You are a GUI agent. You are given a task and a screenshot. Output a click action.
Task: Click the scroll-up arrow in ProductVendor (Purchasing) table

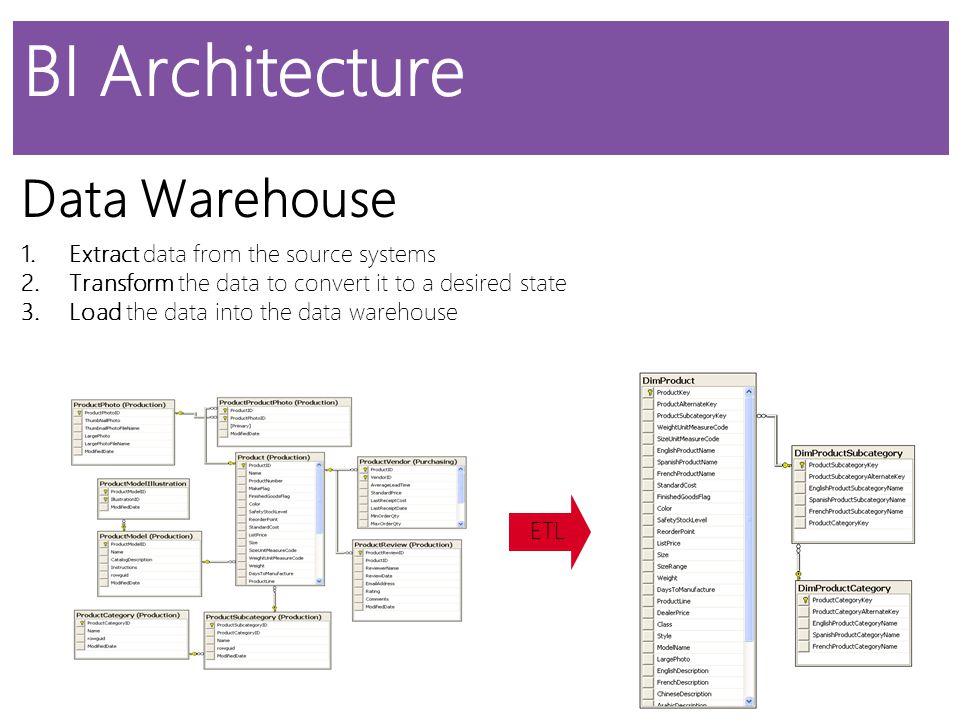[461, 470]
